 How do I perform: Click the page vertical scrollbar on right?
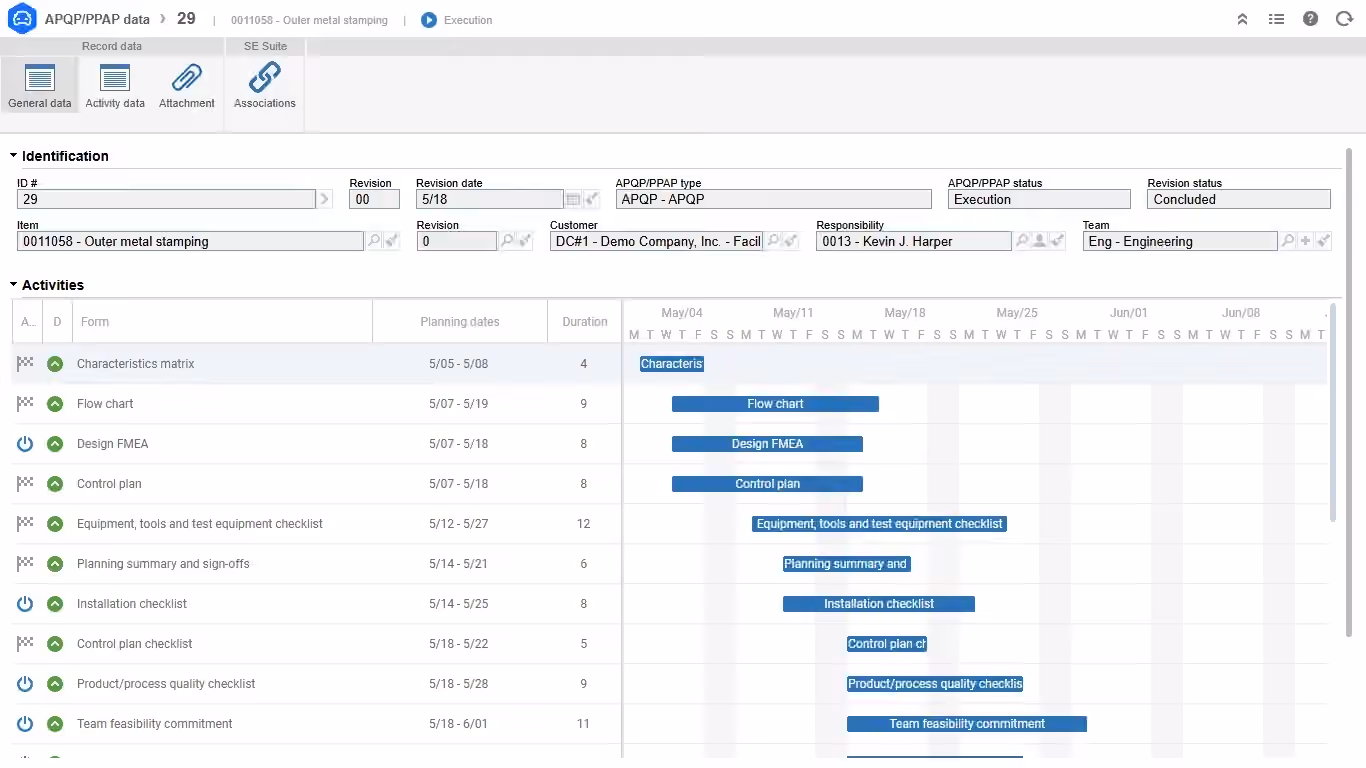pyautogui.click(x=1349, y=390)
